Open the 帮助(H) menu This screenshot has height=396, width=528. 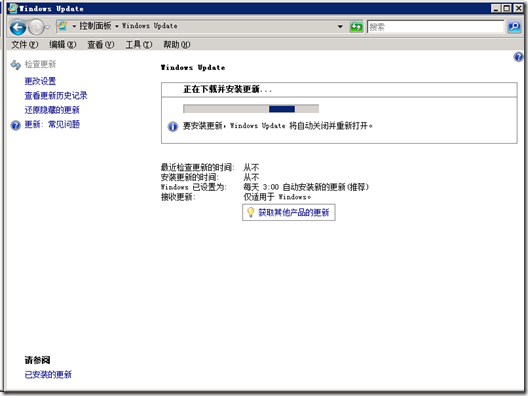(176, 44)
